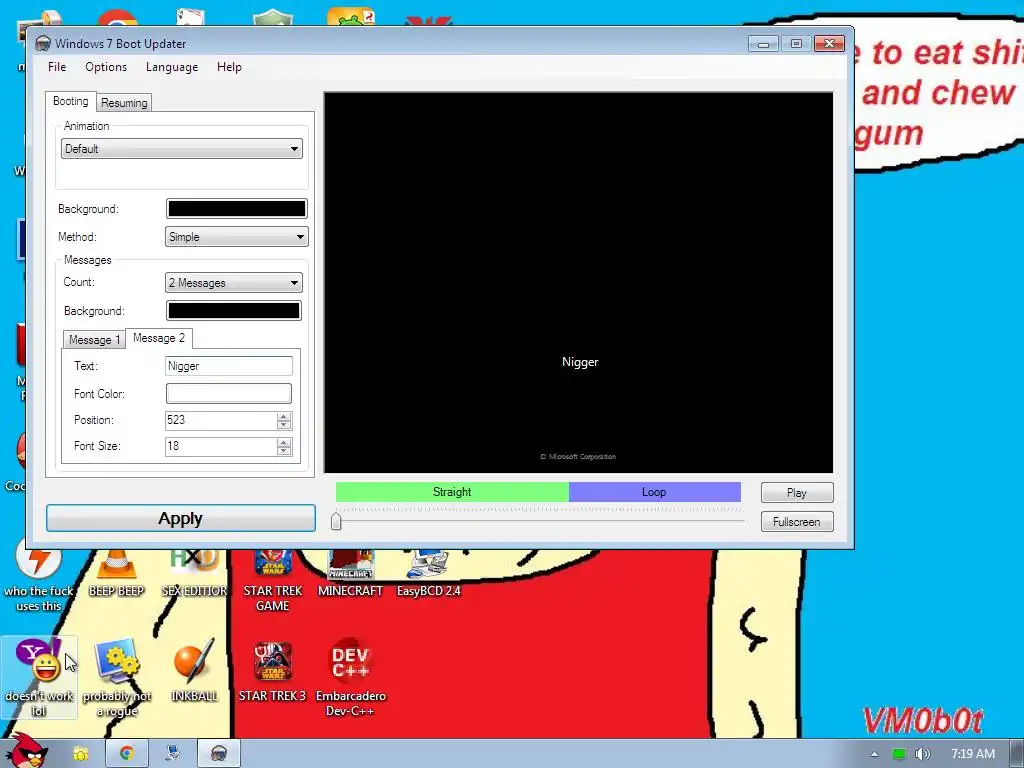Click the Windows 7 Boot Updater title bar icon

pos(43,44)
